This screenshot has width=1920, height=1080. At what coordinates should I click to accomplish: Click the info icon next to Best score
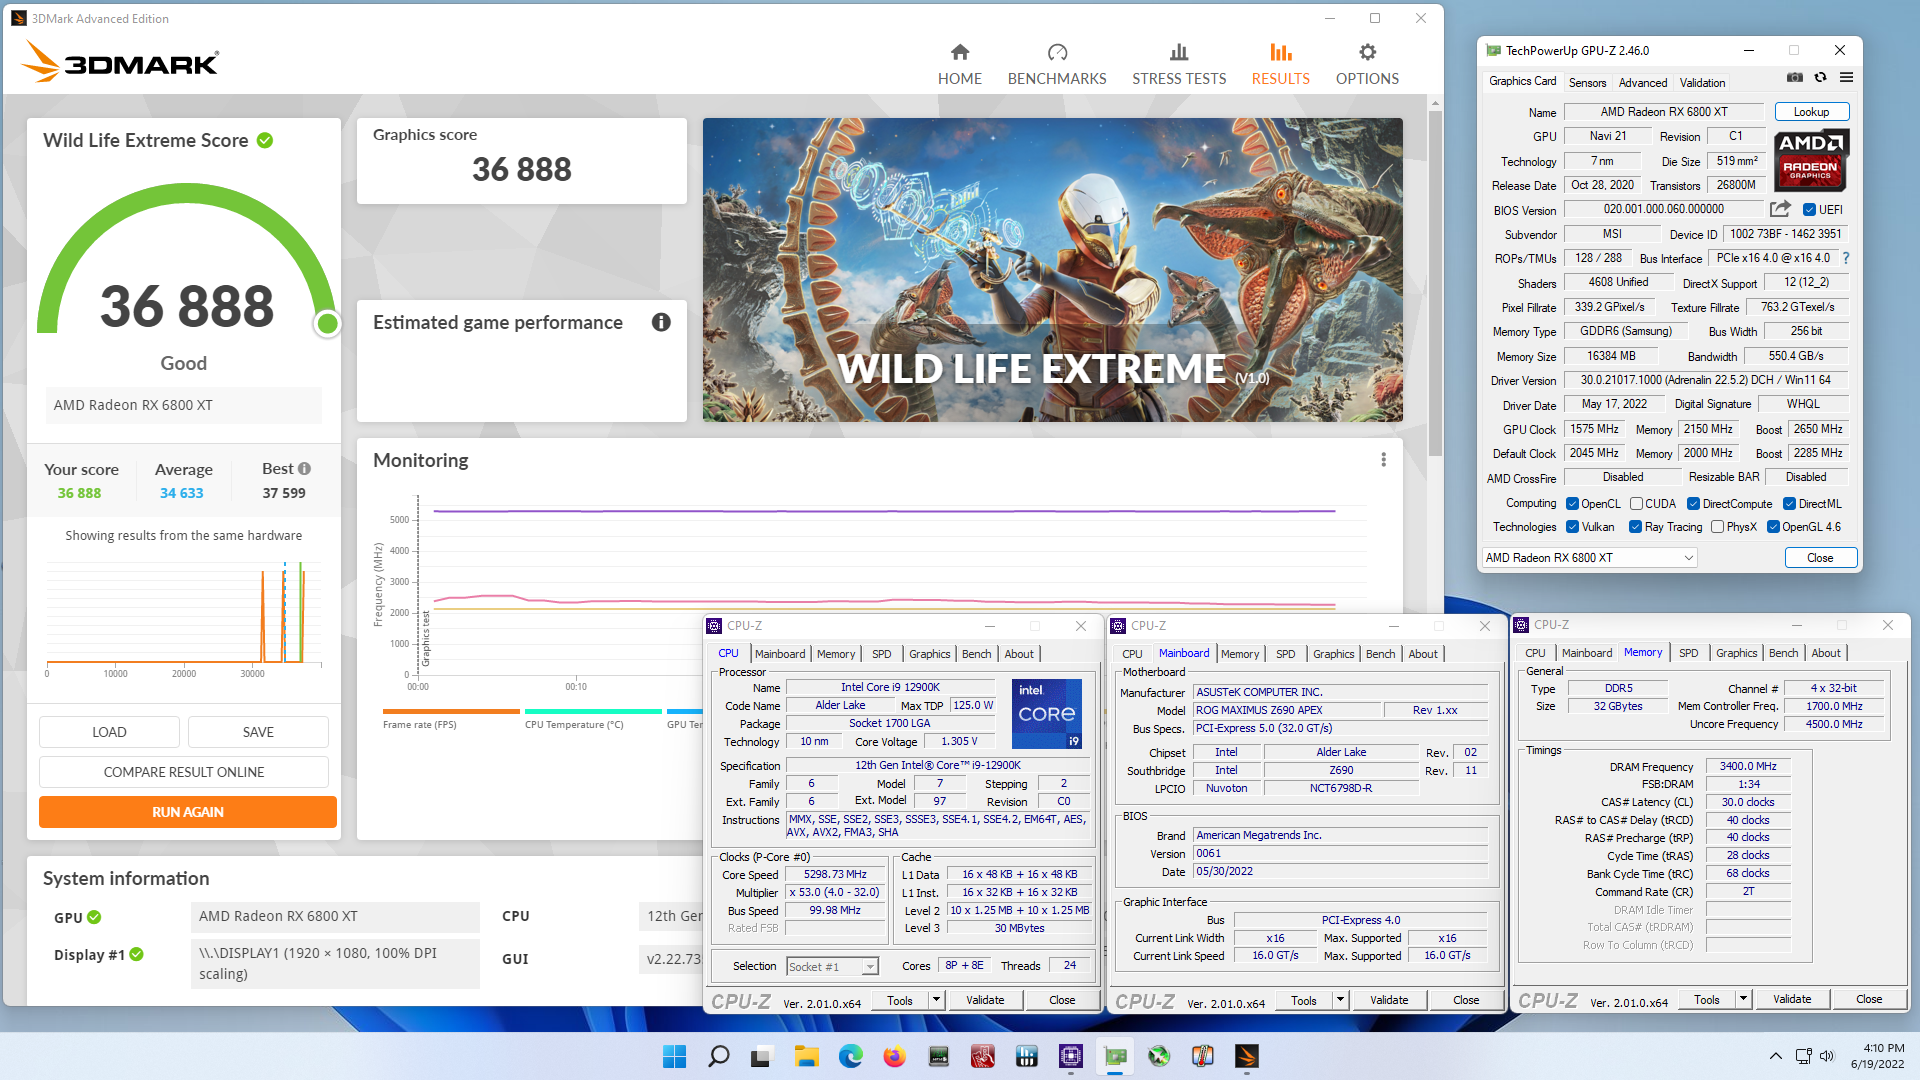[x=304, y=468]
